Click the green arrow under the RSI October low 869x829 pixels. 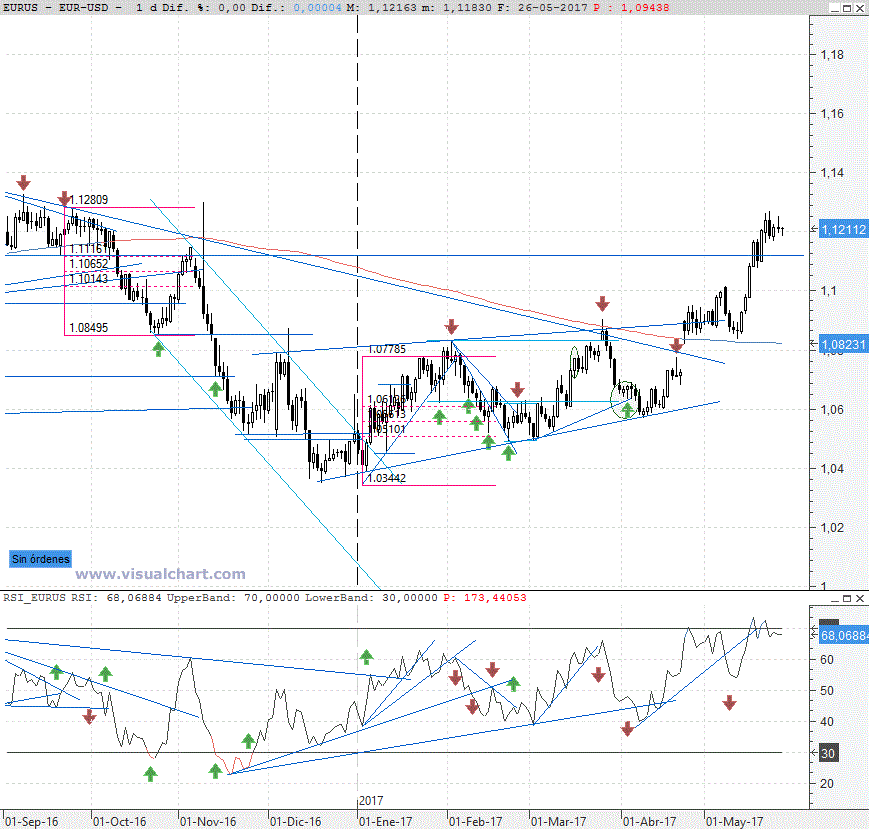click(150, 773)
